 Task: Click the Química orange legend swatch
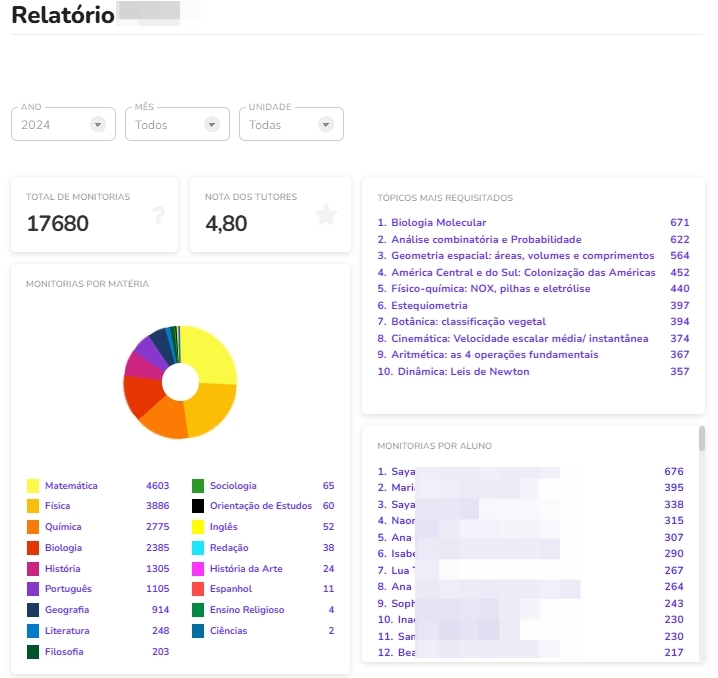point(33,527)
